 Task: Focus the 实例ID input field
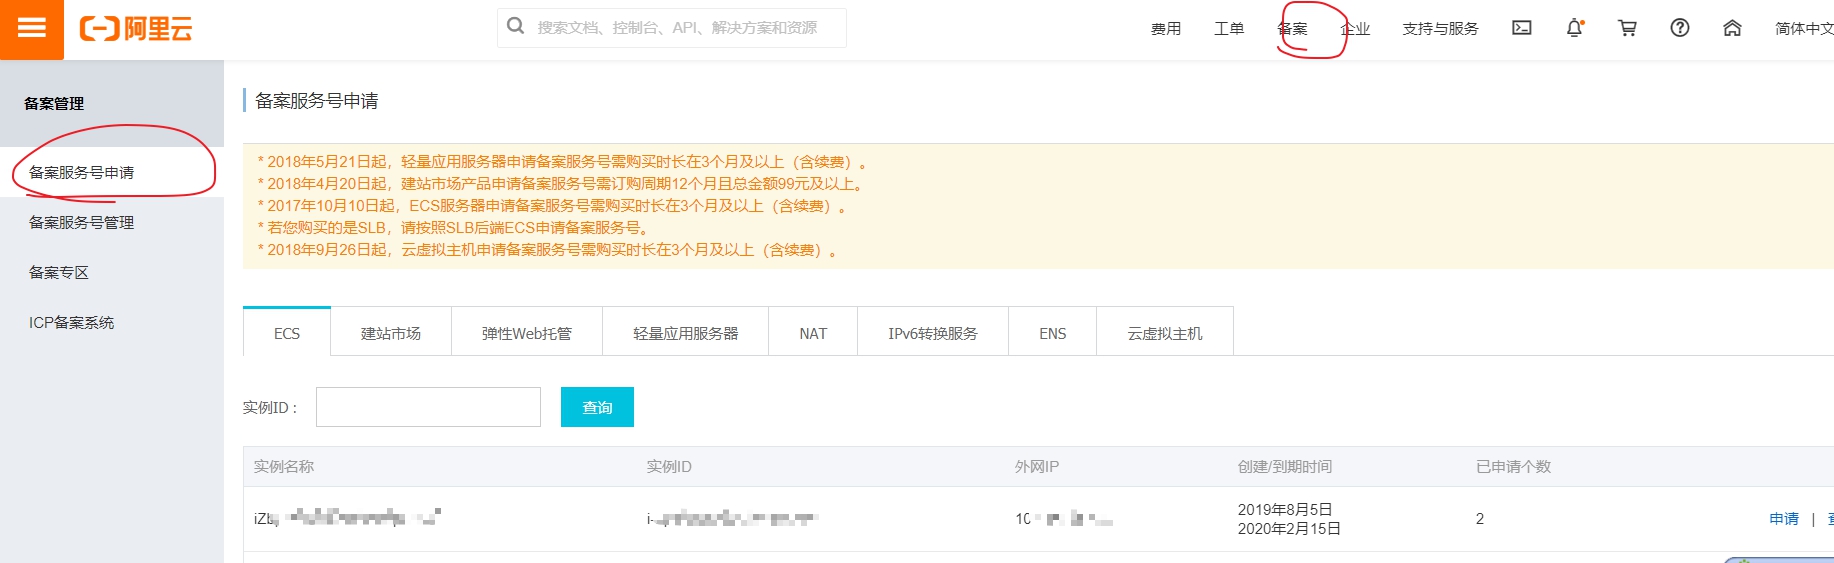[x=428, y=407]
